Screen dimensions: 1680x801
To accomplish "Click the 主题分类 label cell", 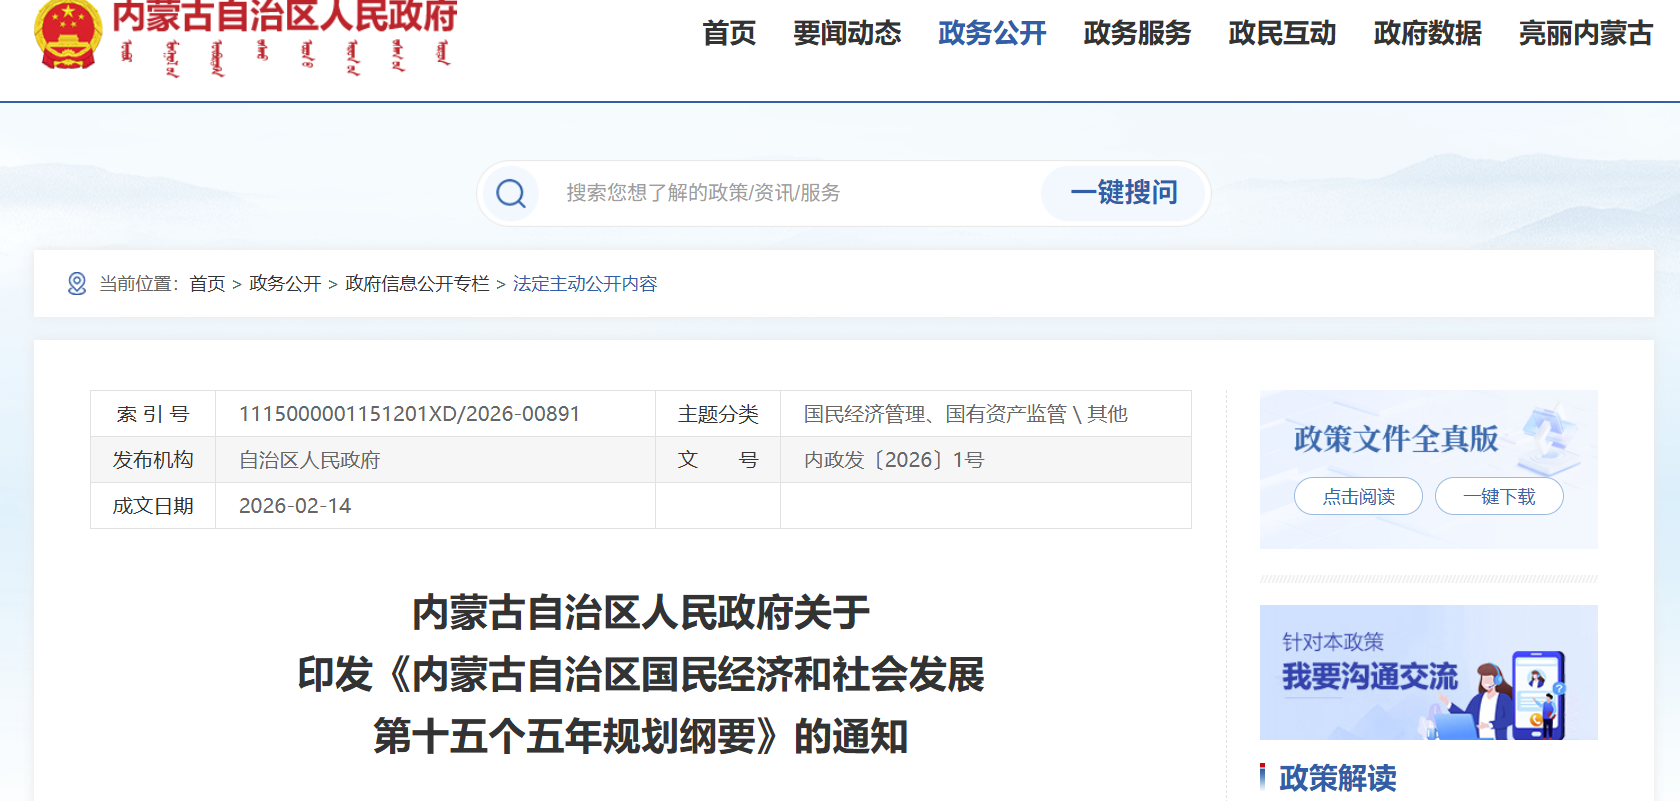I will [x=718, y=414].
